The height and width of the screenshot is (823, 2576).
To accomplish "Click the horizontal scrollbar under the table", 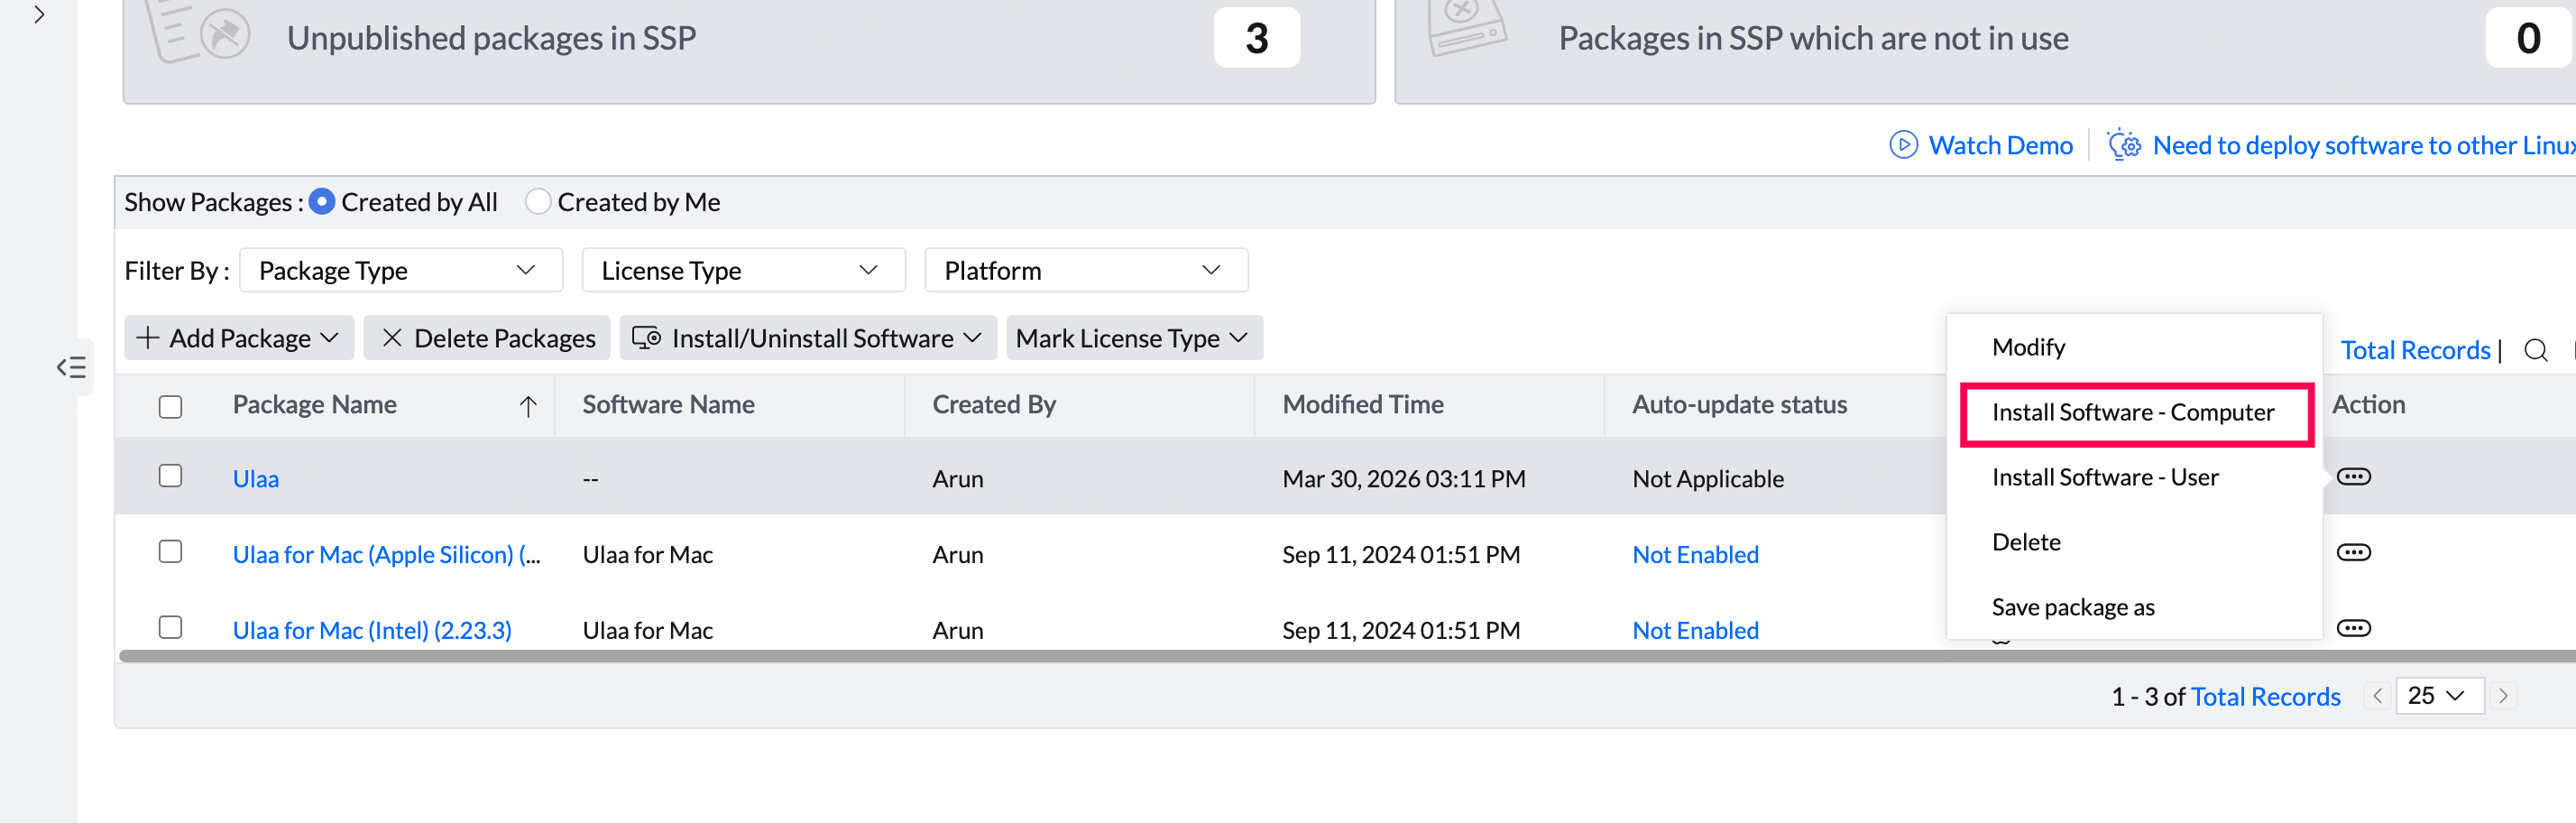I will pyautogui.click(x=1000, y=656).
